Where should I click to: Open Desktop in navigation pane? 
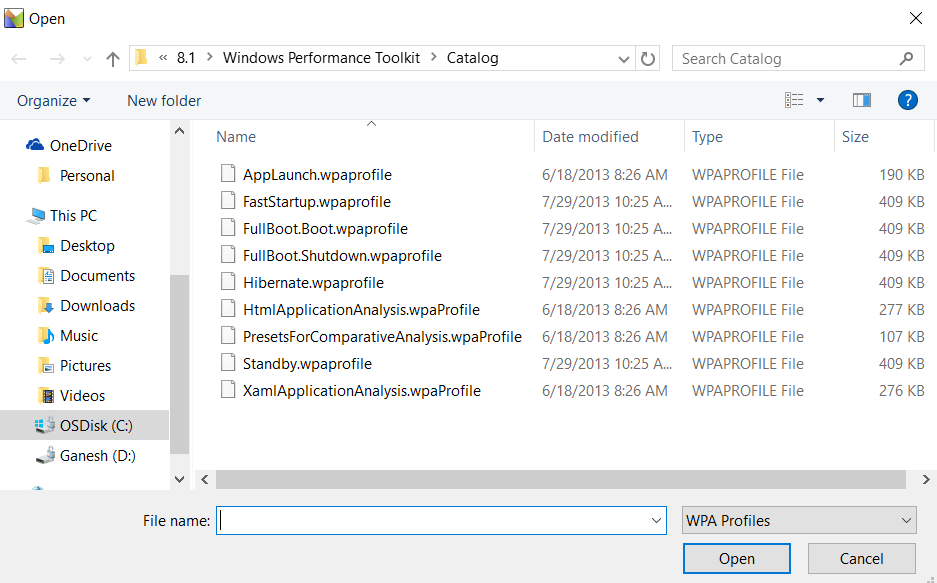coord(87,246)
